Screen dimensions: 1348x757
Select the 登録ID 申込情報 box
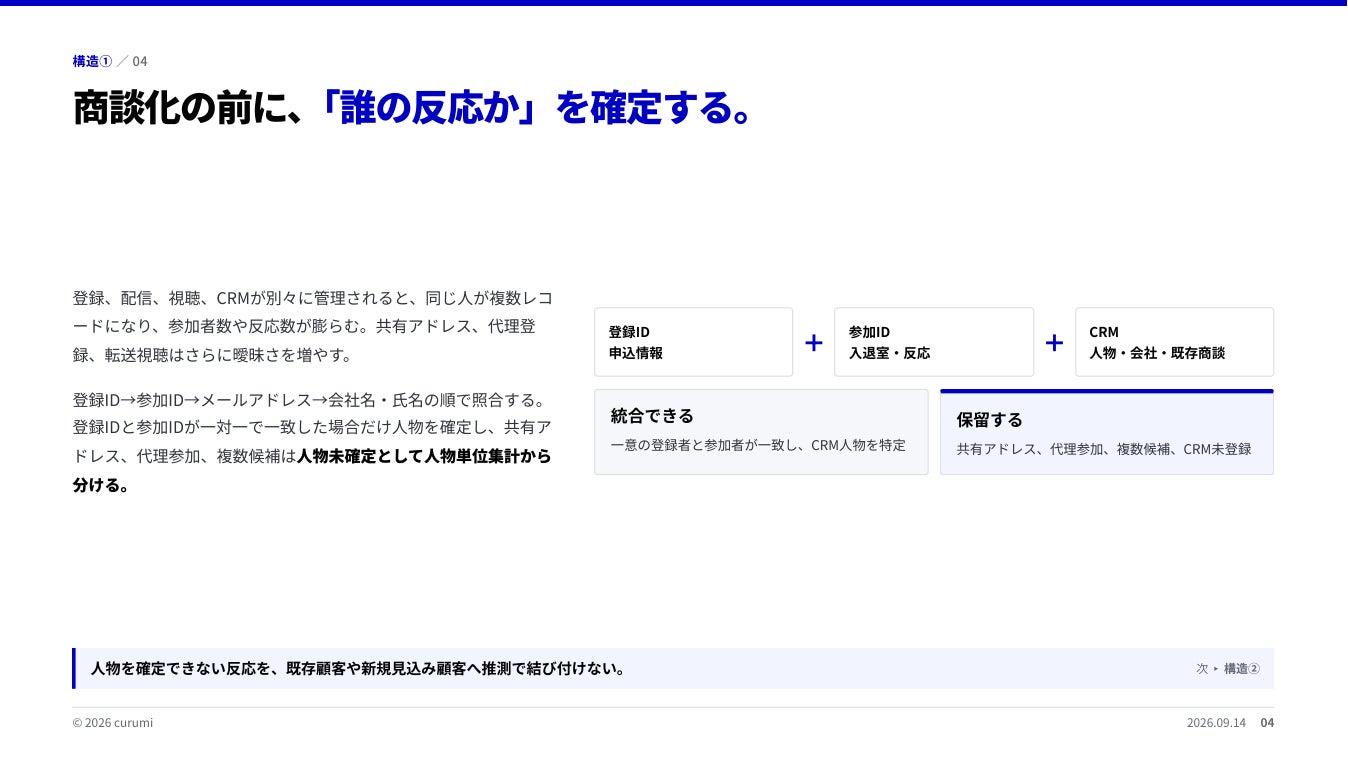pos(693,342)
